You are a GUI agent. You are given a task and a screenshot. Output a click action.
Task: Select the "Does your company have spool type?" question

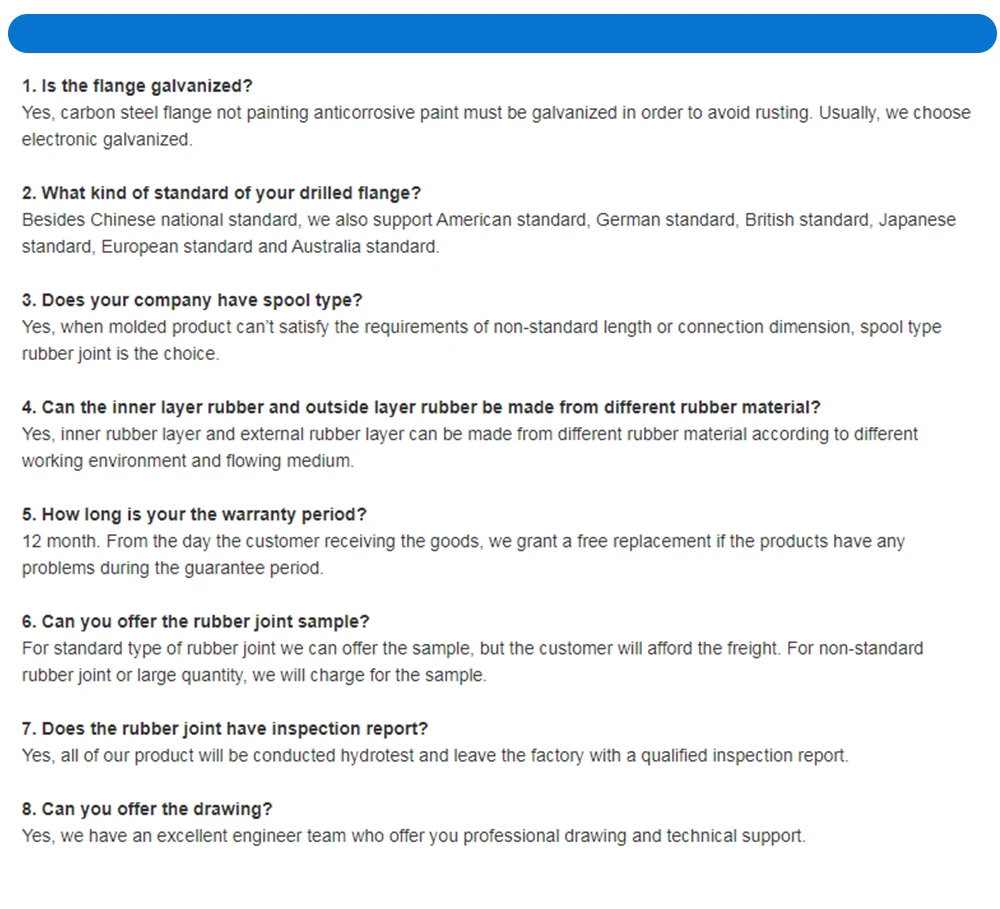point(192,300)
